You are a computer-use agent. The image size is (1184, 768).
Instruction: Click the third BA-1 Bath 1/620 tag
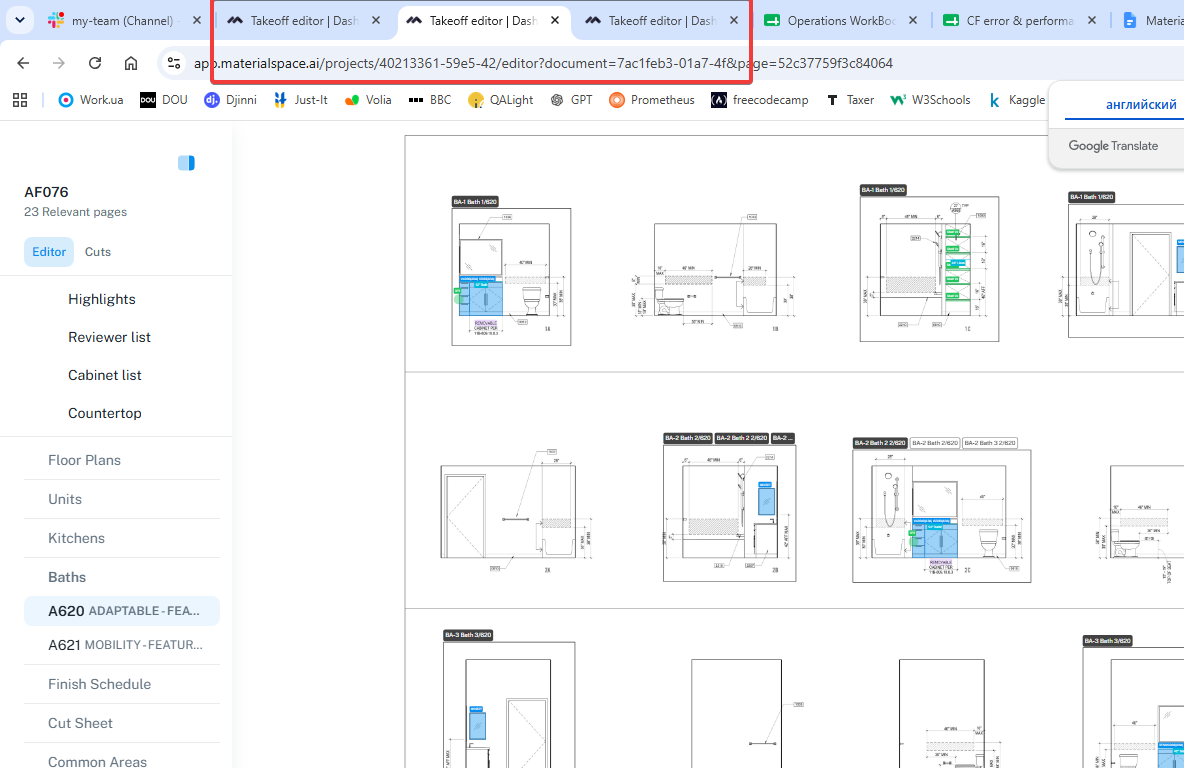point(1092,197)
